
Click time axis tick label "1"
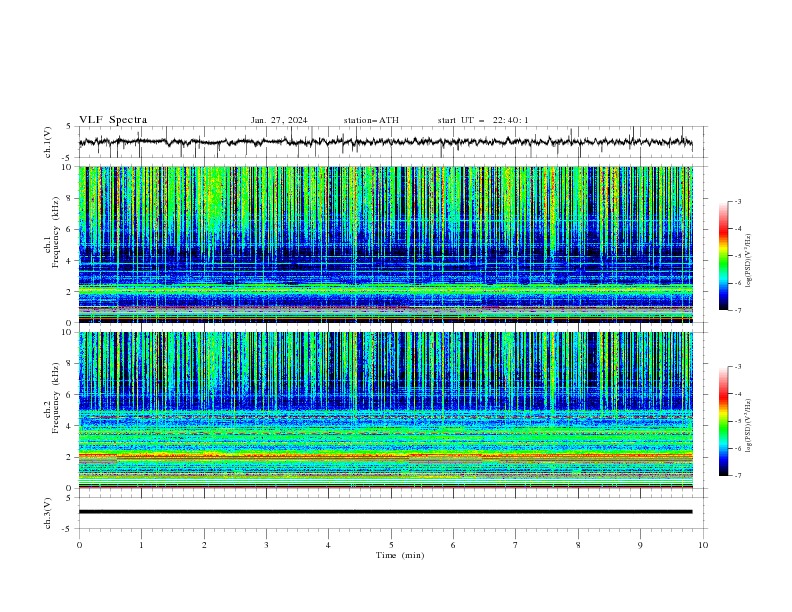[141, 545]
